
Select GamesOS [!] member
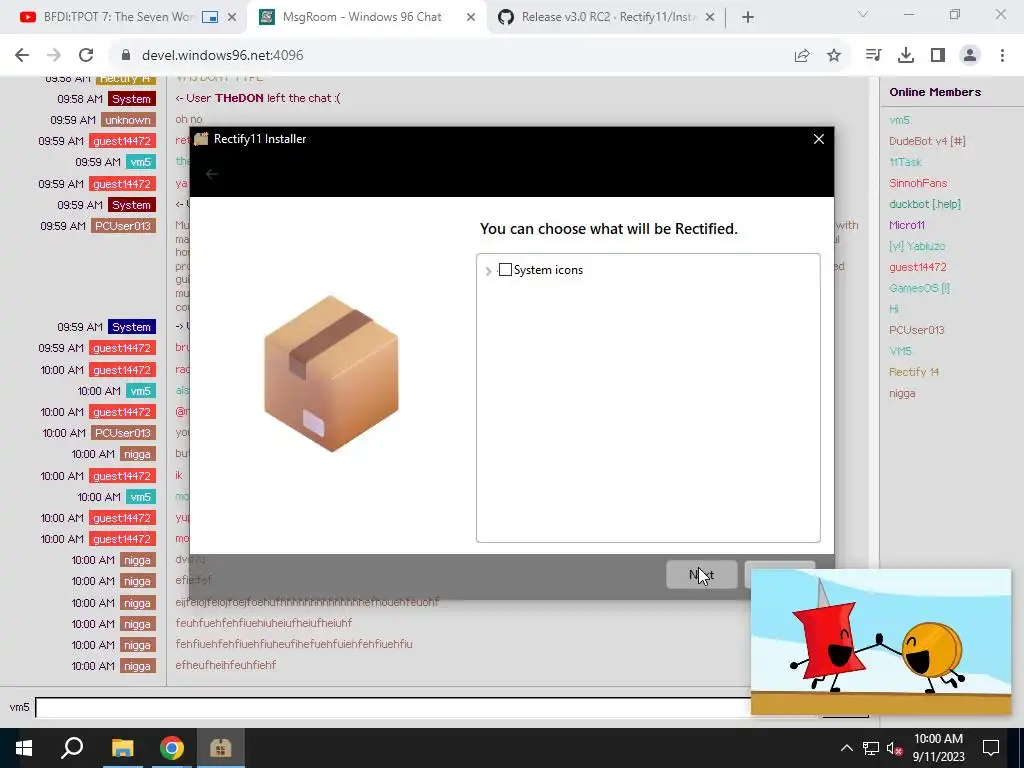[x=920, y=288]
